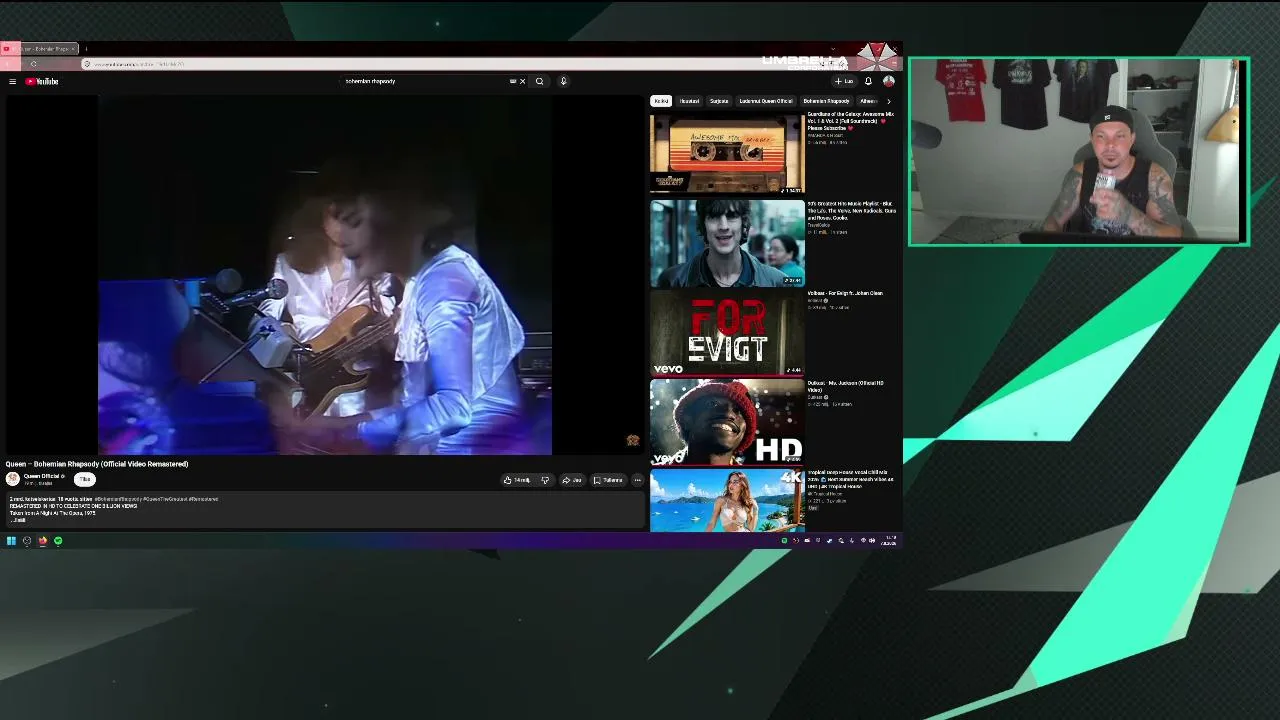
Task: Click the video title under the player
Action: click(97, 464)
